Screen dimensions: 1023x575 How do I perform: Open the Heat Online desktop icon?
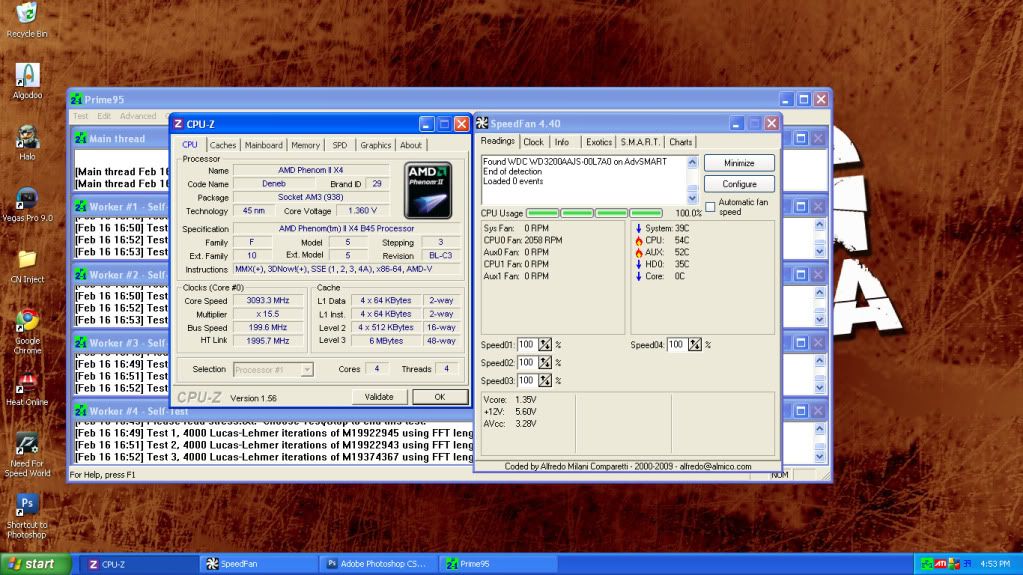[x=27, y=382]
